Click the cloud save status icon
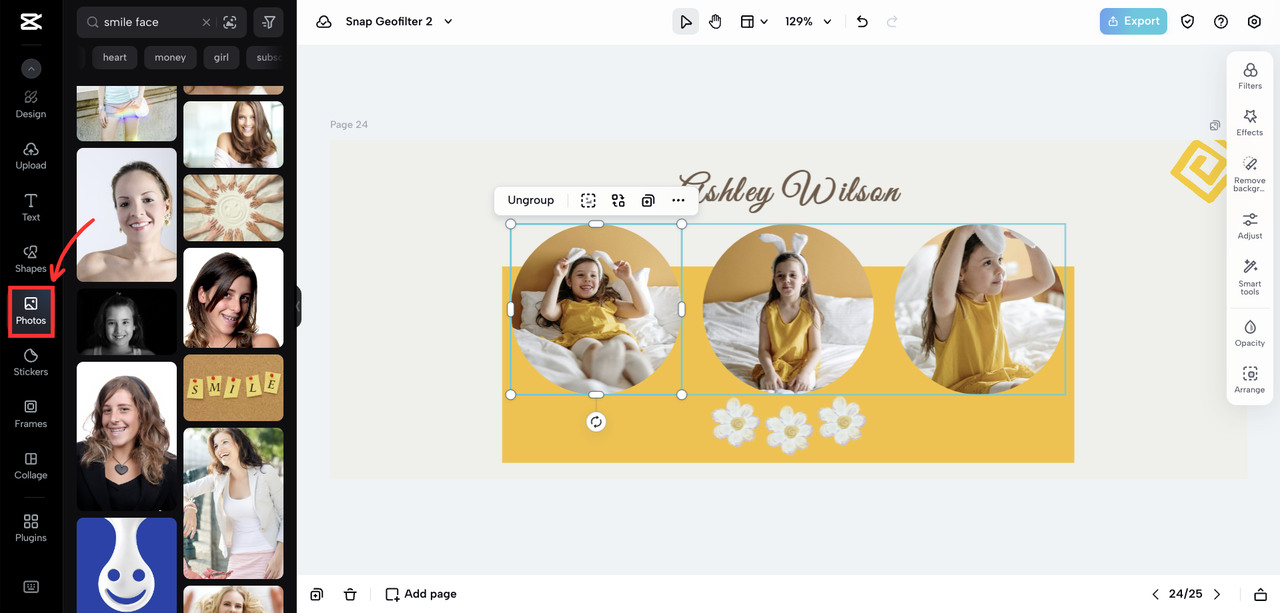This screenshot has height=613, width=1280. pos(323,21)
